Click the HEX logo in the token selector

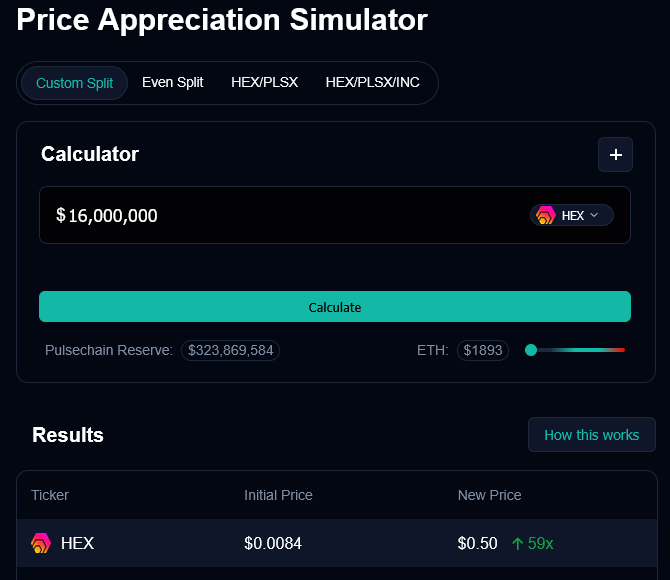546,215
